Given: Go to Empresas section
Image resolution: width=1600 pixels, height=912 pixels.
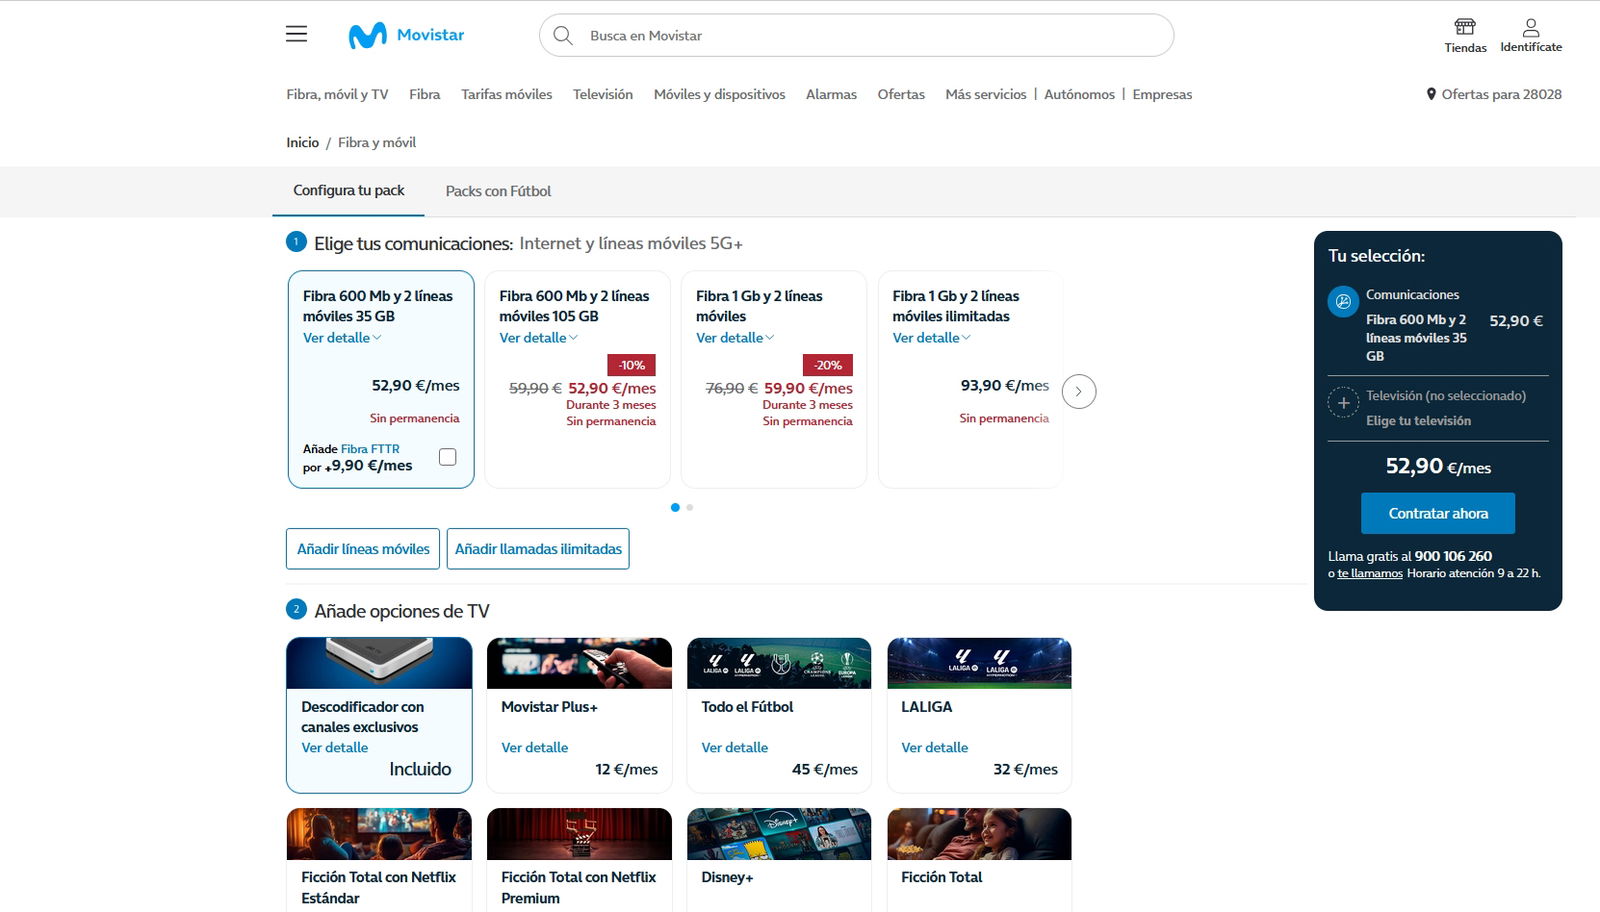Looking at the screenshot, I should pyautogui.click(x=1162, y=94).
